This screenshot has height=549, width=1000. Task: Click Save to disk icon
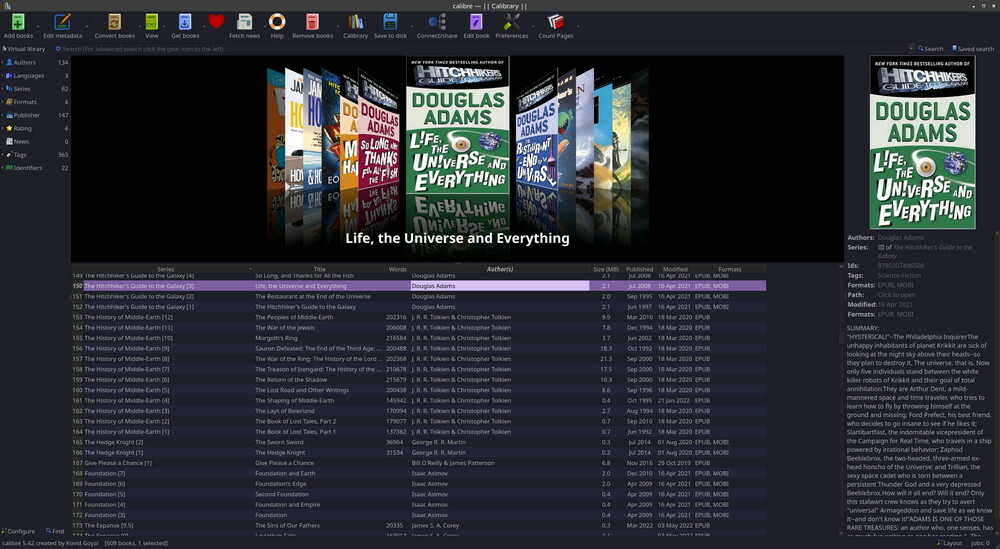(x=390, y=22)
